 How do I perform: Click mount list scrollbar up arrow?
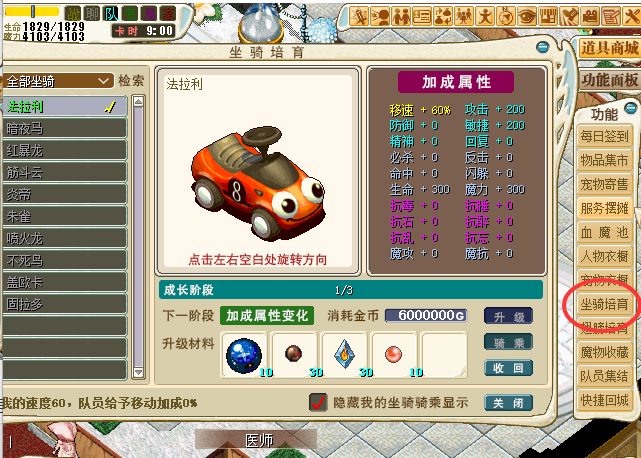(x=138, y=103)
